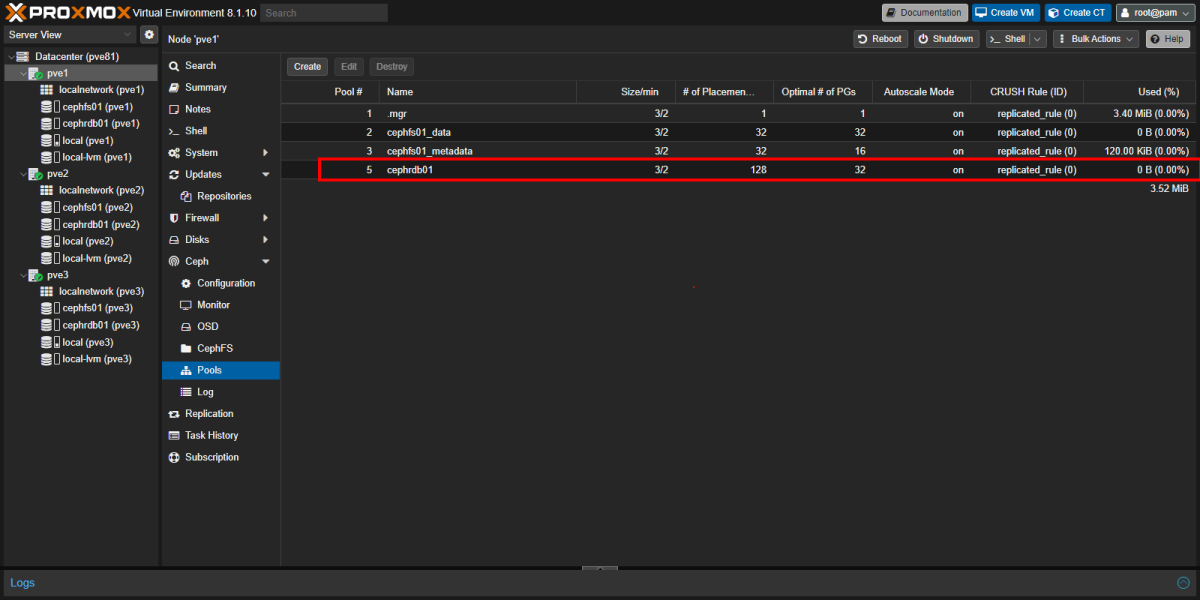This screenshot has height=600, width=1200.
Task: Click the Search magnifier icon in node menu
Action: (174, 66)
